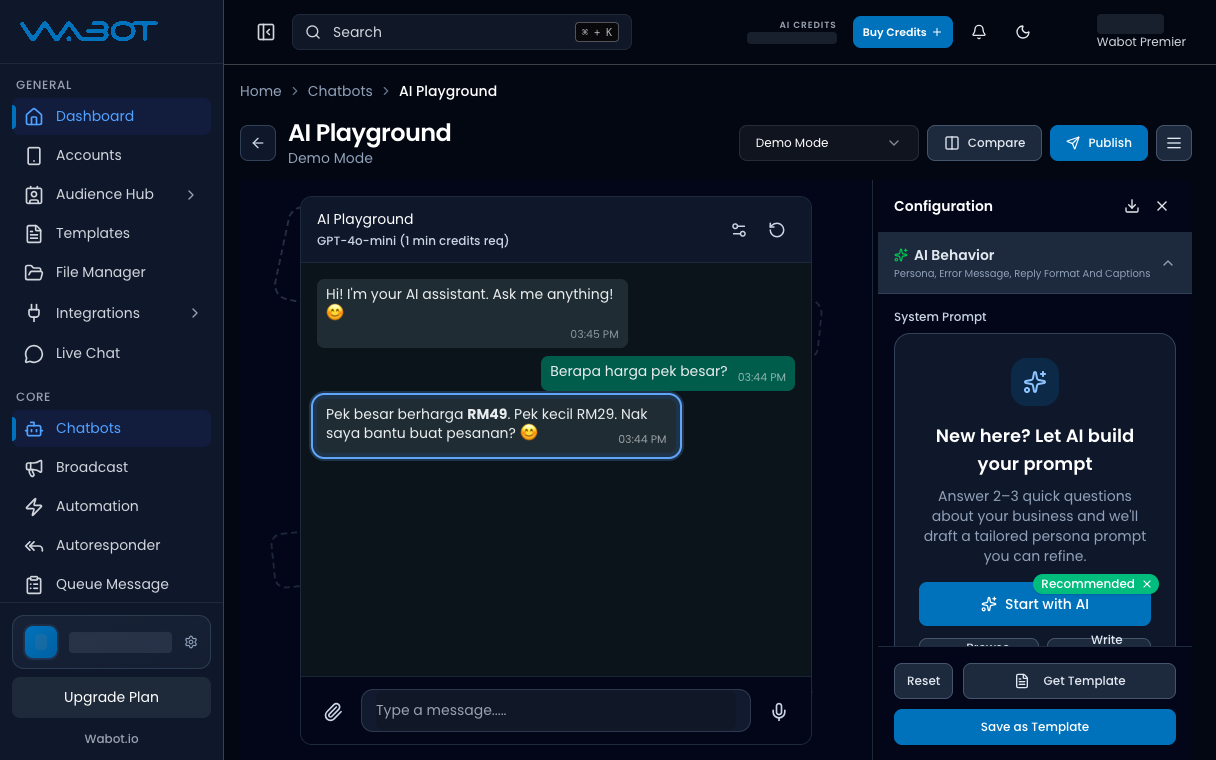1216x760 pixels.
Task: Click the Reset button
Action: [923, 681]
